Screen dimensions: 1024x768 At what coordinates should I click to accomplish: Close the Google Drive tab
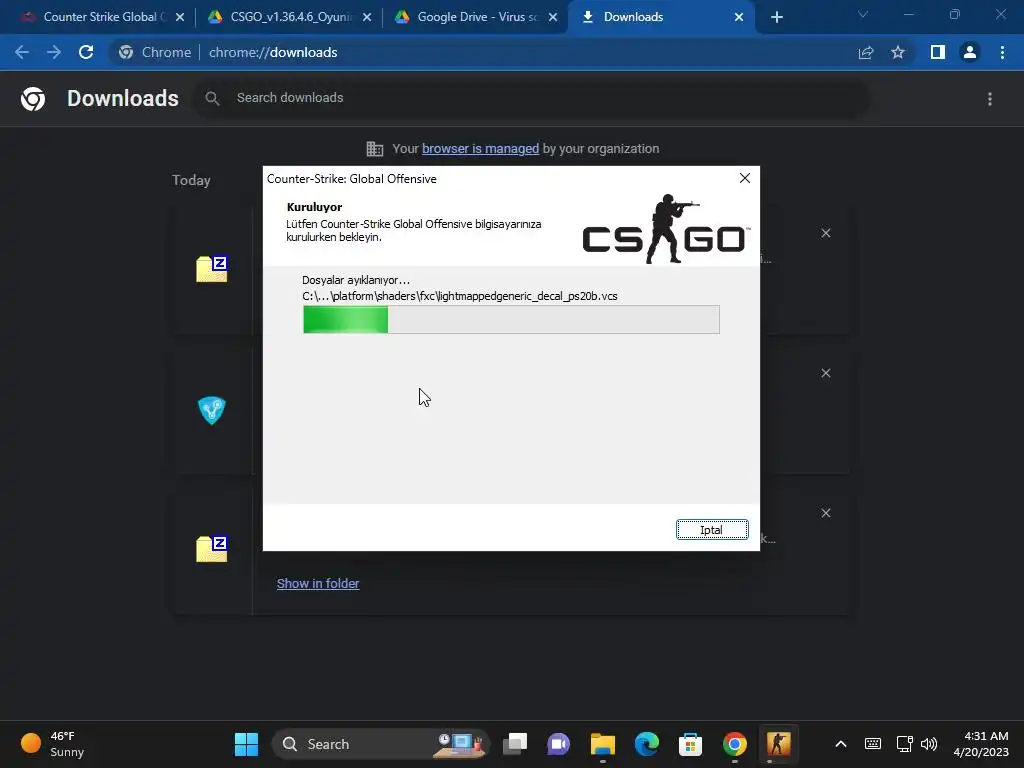click(x=553, y=17)
